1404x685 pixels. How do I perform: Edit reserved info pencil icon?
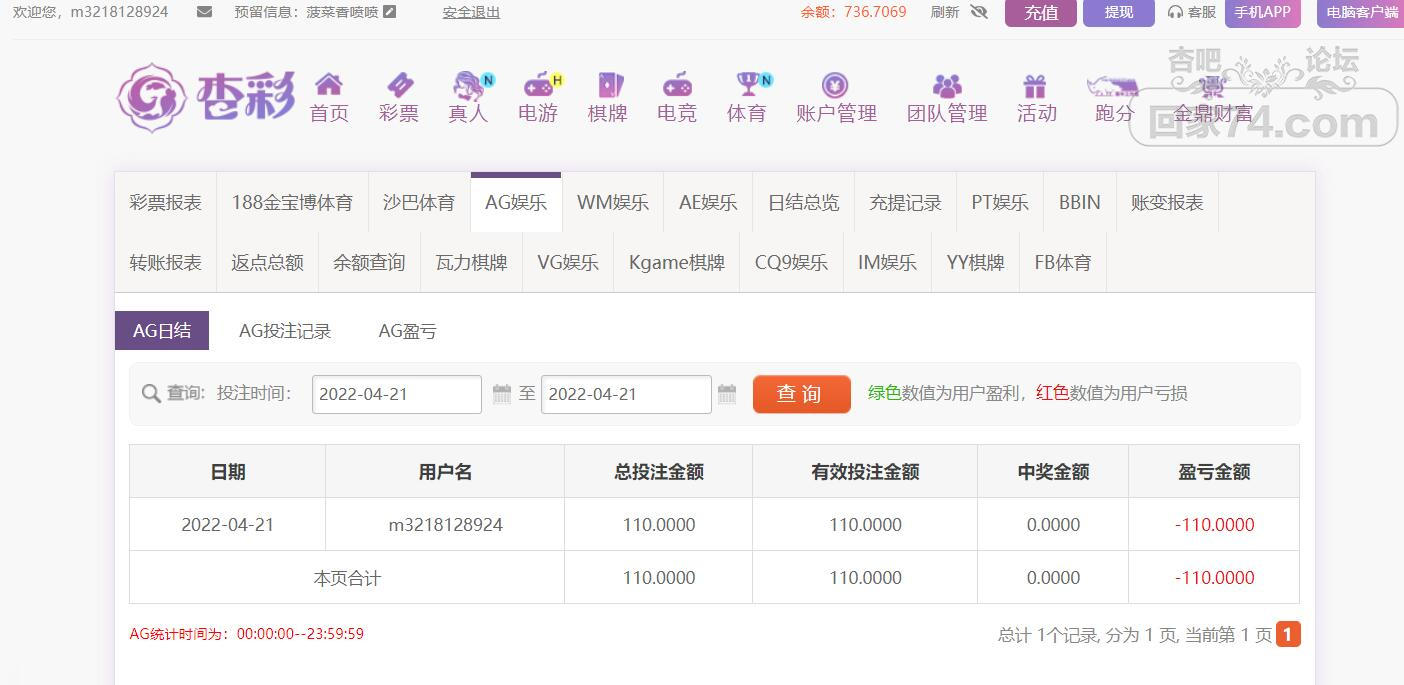(x=390, y=12)
